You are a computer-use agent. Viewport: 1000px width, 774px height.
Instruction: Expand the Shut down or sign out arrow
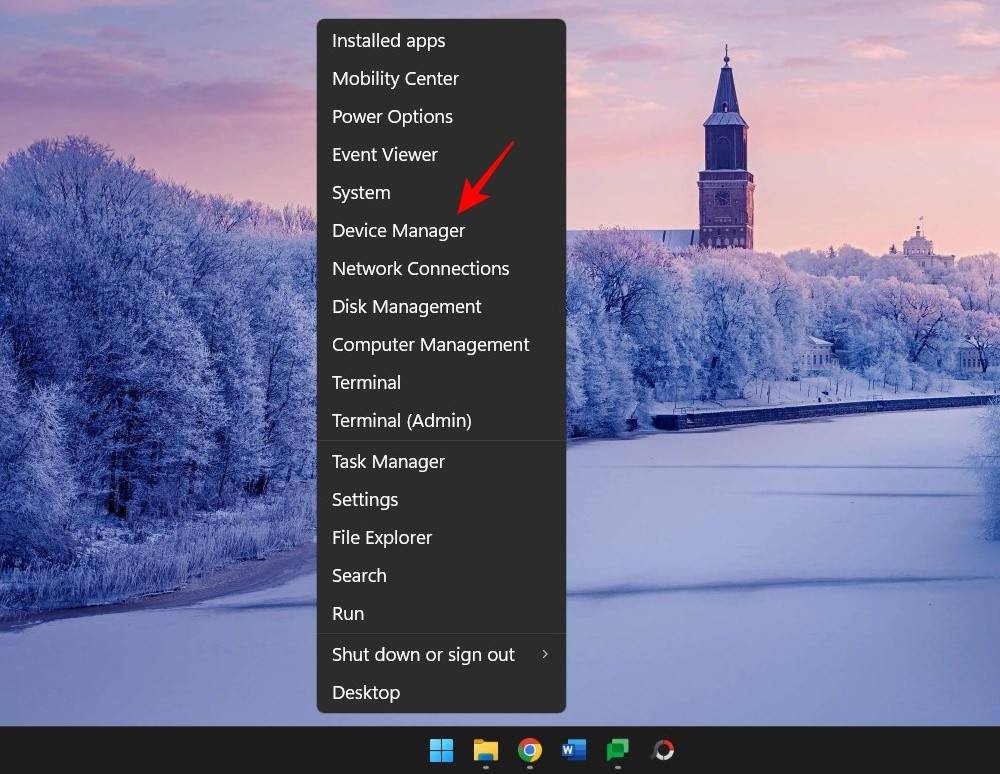(545, 654)
